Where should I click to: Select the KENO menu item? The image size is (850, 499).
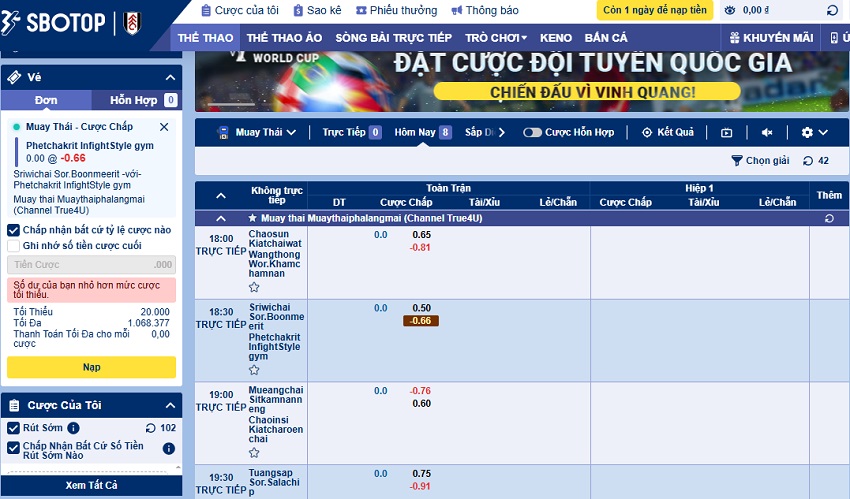(x=556, y=38)
